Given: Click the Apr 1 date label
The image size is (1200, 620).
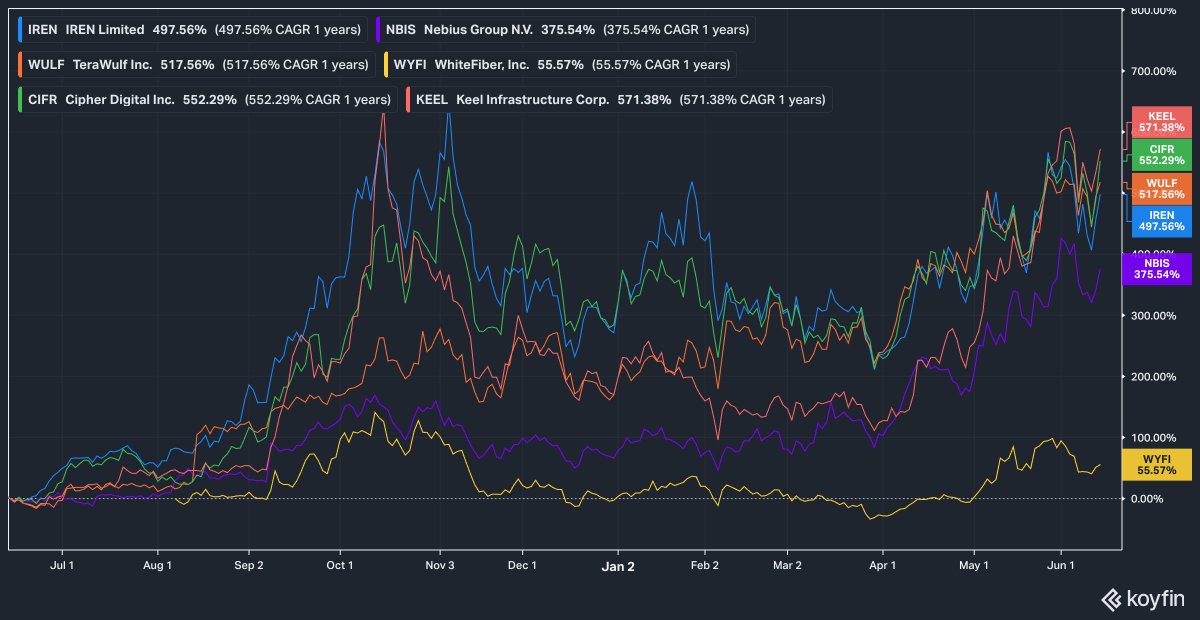Looking at the screenshot, I should (884, 565).
